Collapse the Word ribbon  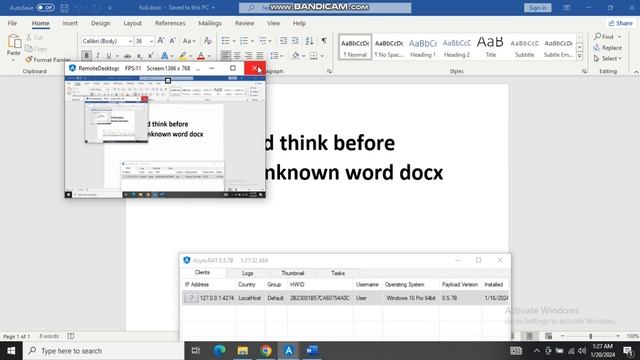636,71
